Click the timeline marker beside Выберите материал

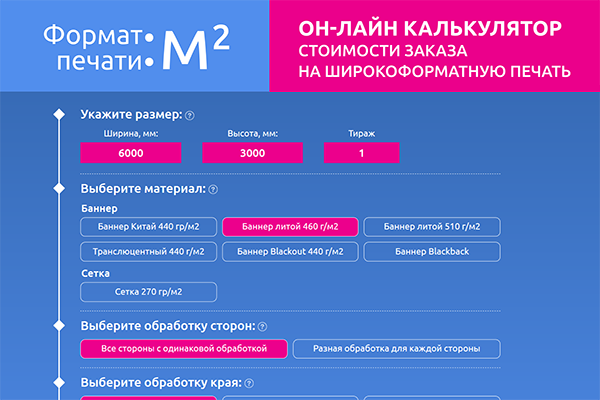[x=59, y=189]
